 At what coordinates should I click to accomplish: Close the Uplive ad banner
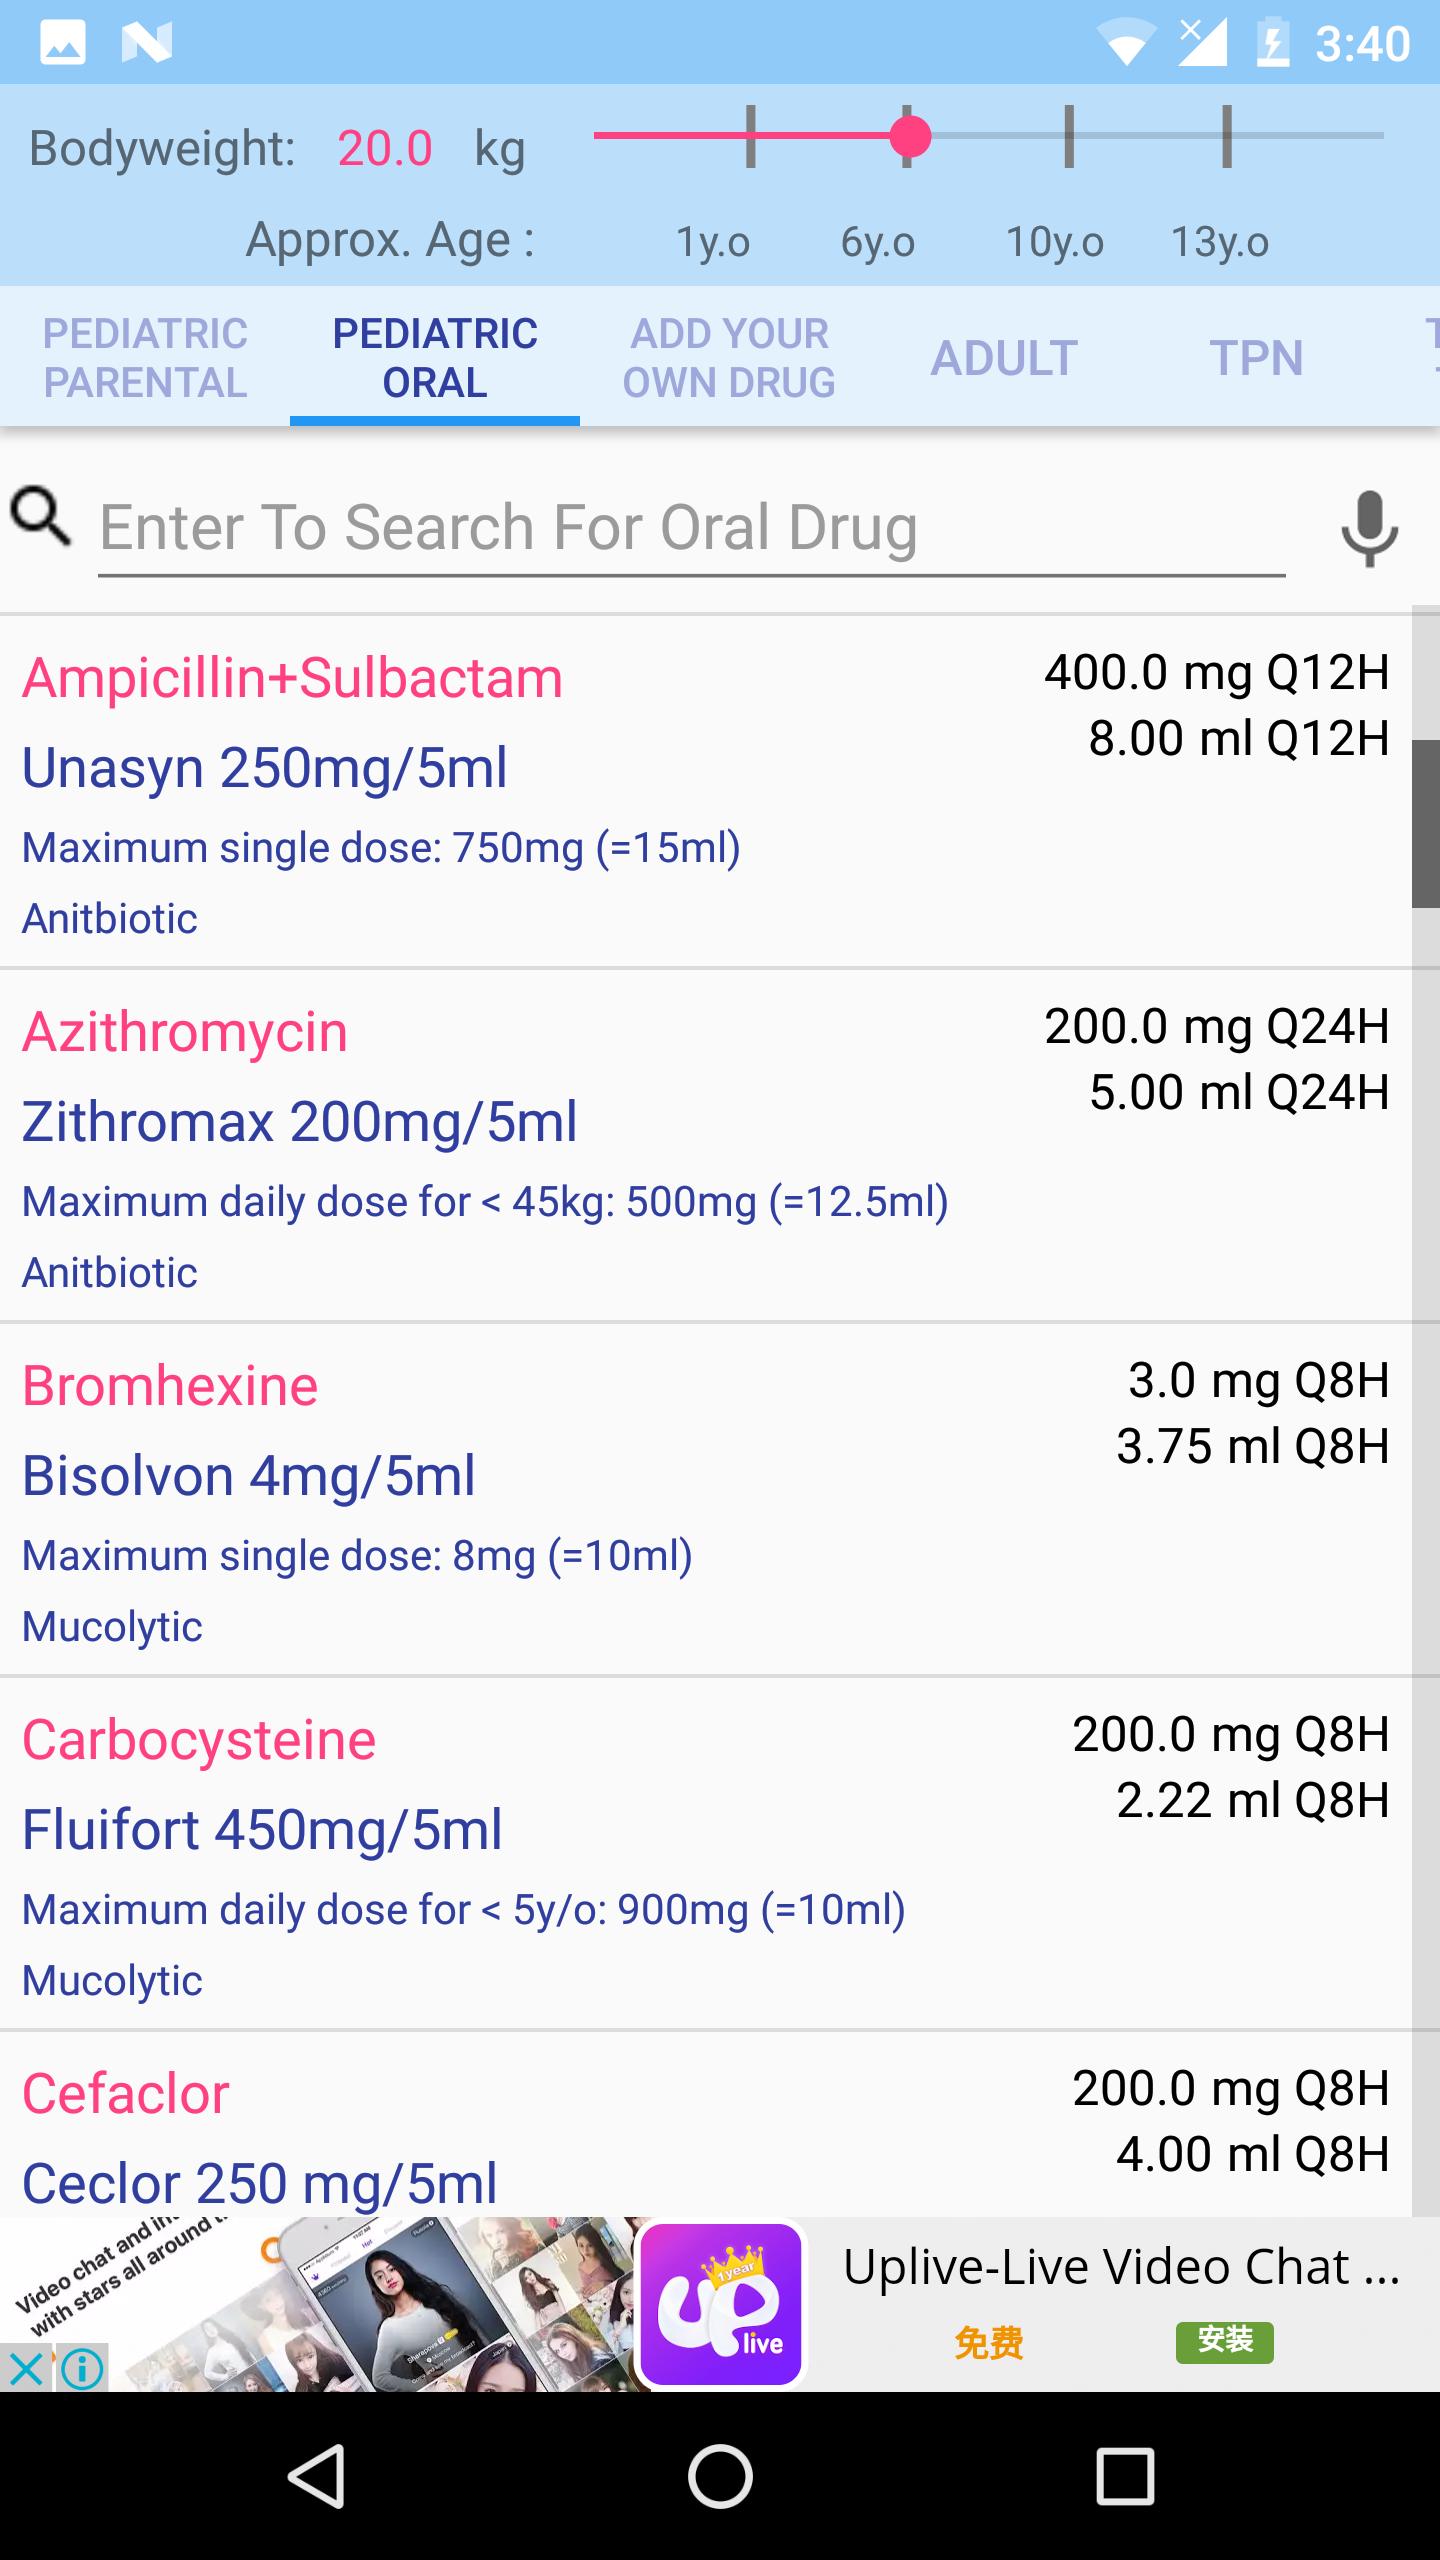click(x=25, y=2369)
